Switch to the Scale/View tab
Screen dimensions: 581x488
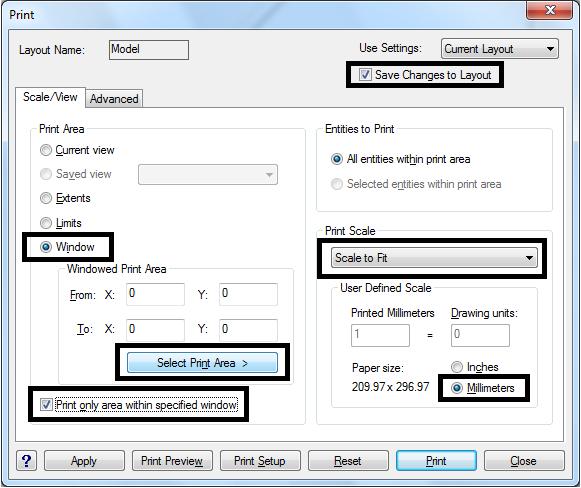tap(50, 97)
